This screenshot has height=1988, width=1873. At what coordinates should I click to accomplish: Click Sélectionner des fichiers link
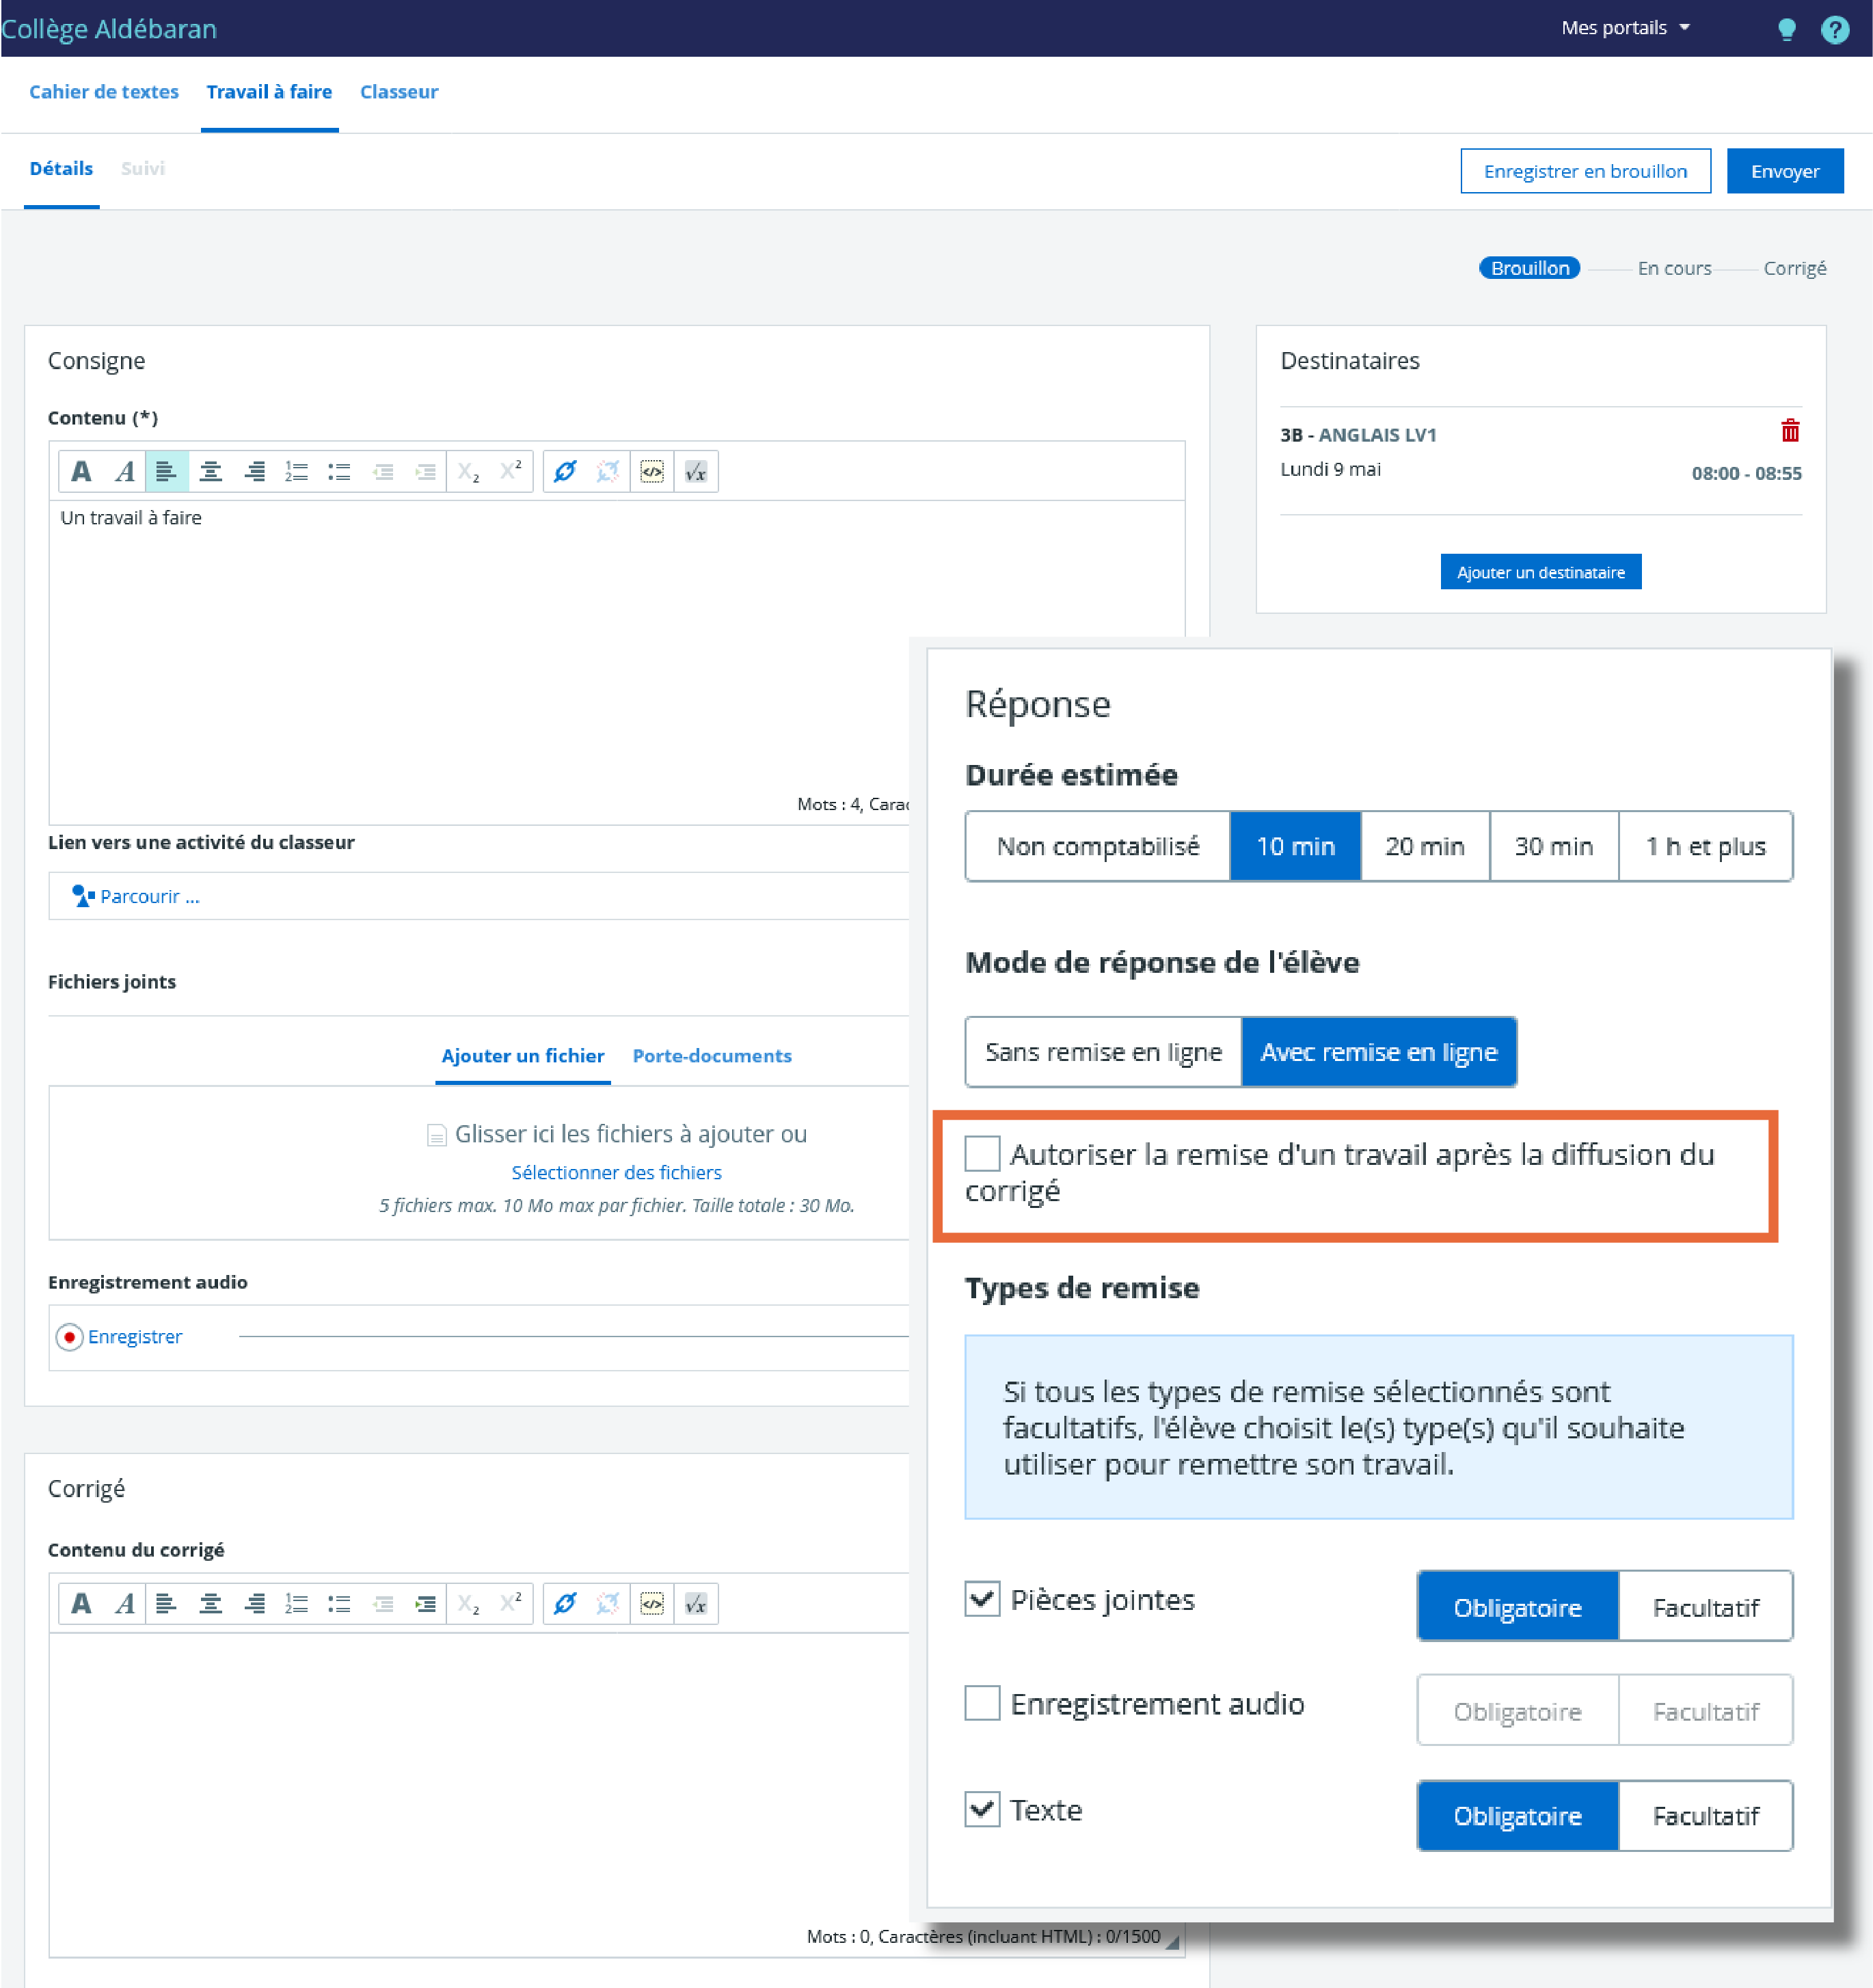coord(616,1172)
